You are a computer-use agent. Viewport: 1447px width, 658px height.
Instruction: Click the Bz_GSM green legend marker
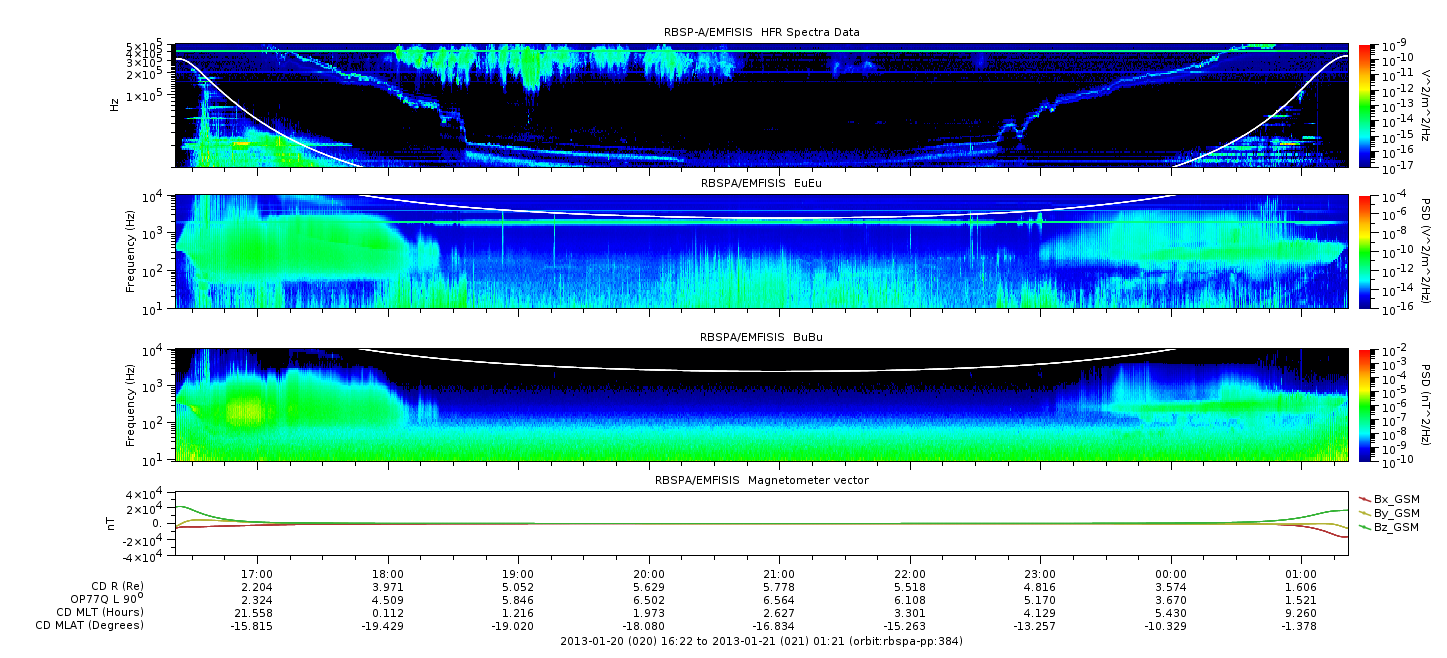tap(1366, 526)
